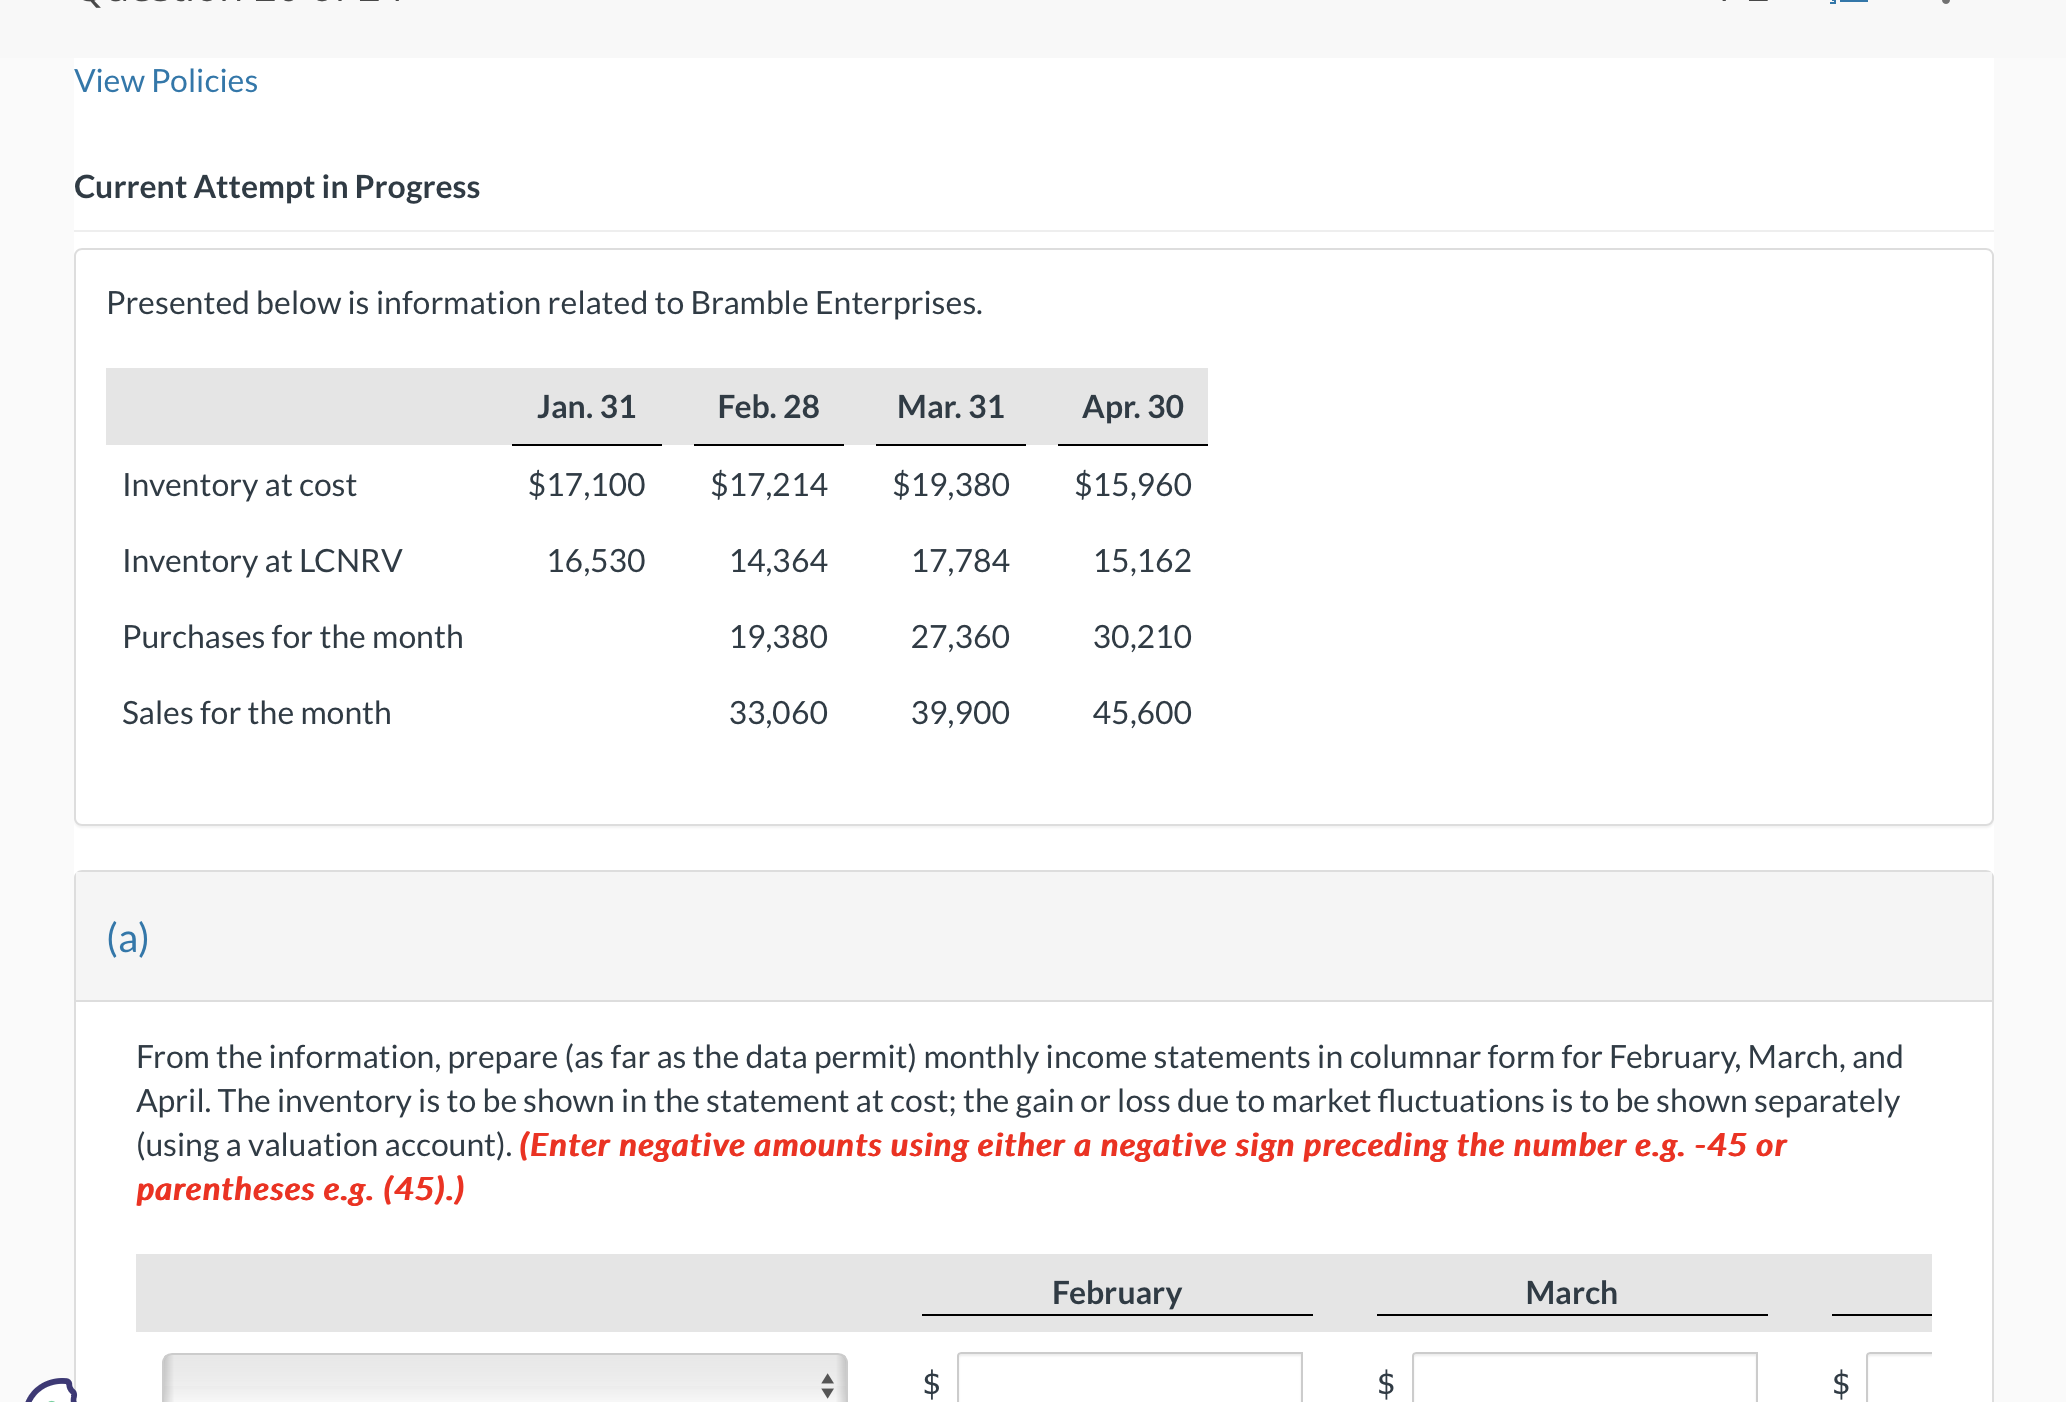Screen dimensions: 2066x1402
Task: Select the March column header
Action: coord(1571,1292)
